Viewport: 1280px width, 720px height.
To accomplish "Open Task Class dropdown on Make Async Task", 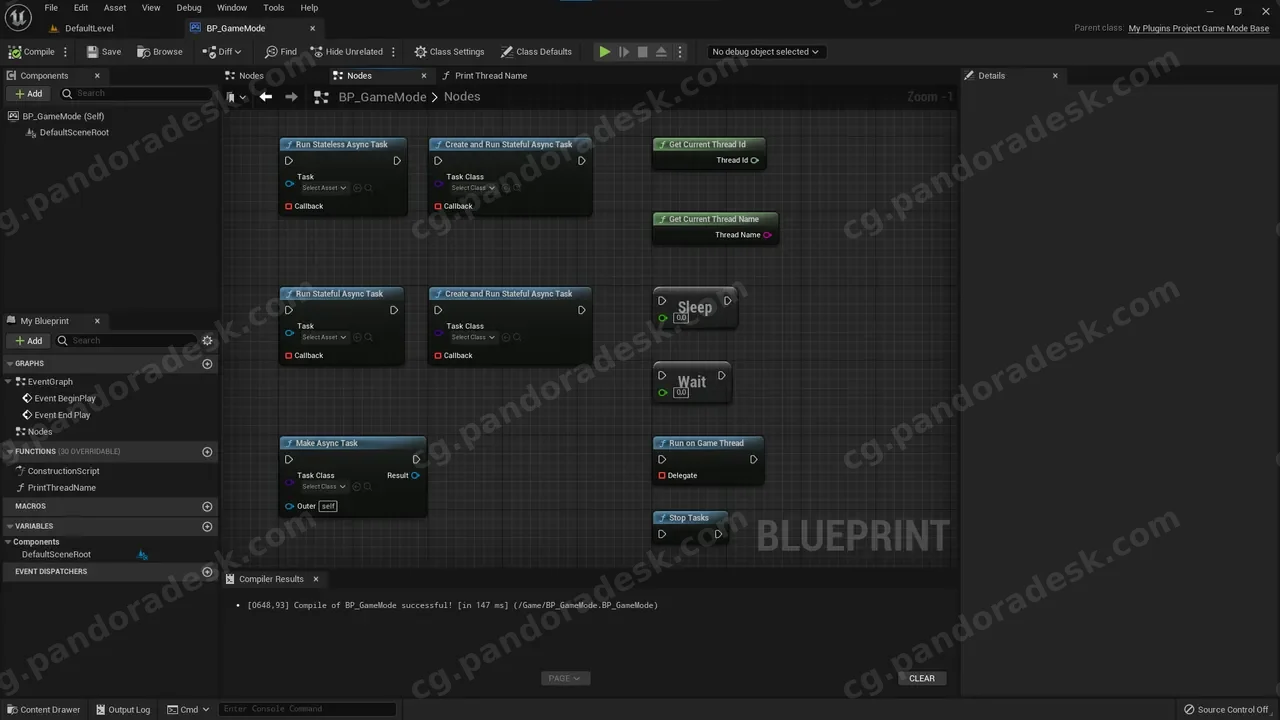I will pyautogui.click(x=324, y=487).
